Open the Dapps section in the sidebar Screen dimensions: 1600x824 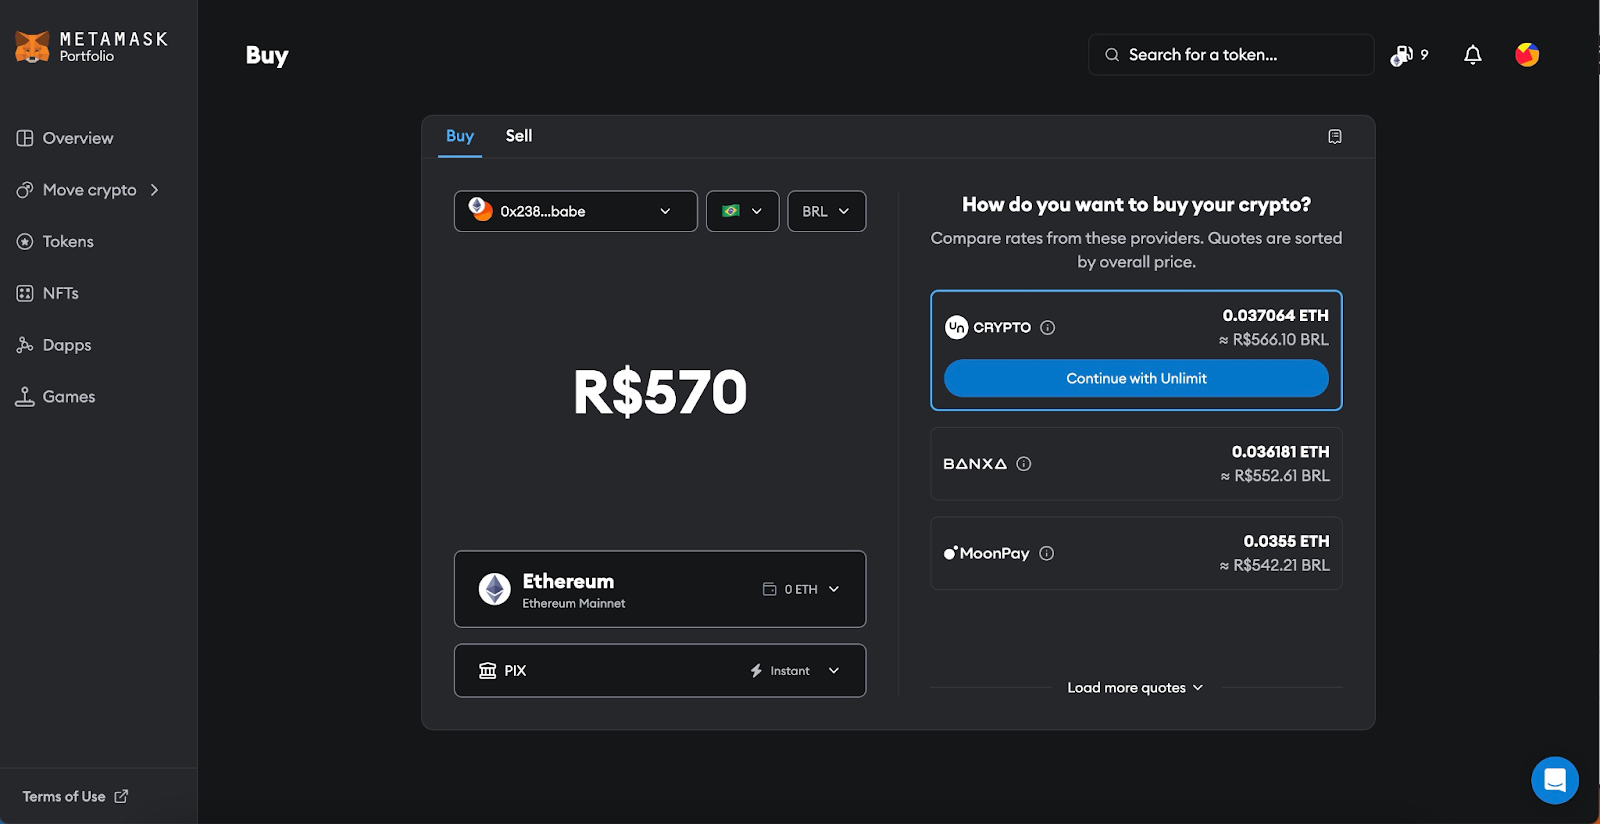point(66,345)
